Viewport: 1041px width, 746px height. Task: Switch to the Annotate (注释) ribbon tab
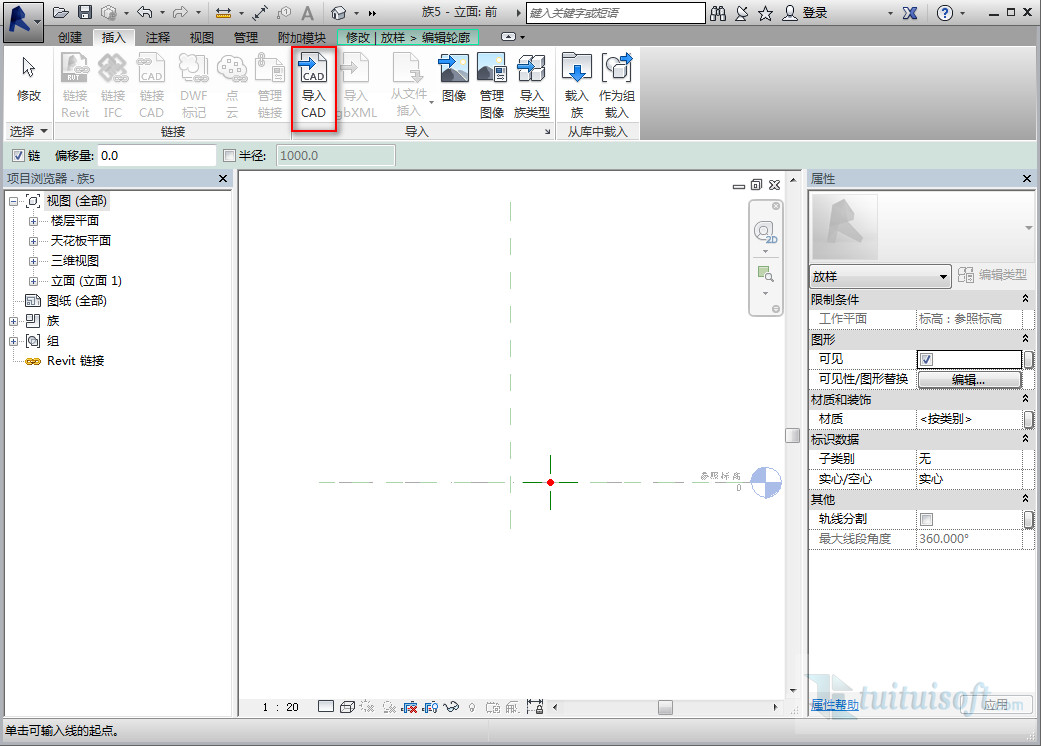[x=157, y=37]
